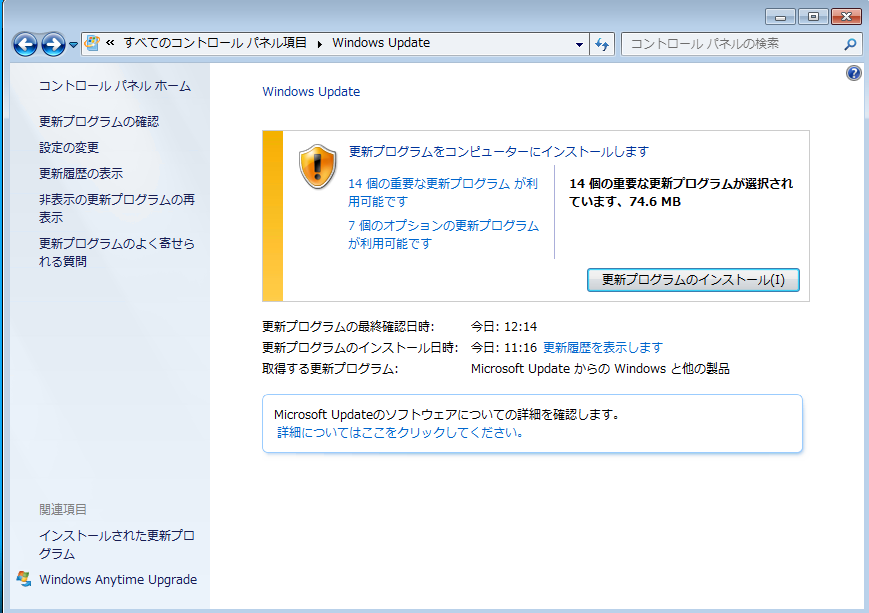Close the Windows Update window
The width and height of the screenshot is (869, 613).
tap(846, 17)
